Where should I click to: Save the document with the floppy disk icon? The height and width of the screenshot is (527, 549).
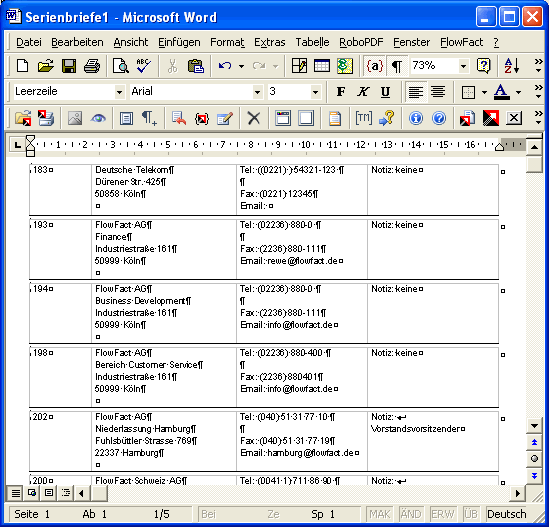coord(69,66)
